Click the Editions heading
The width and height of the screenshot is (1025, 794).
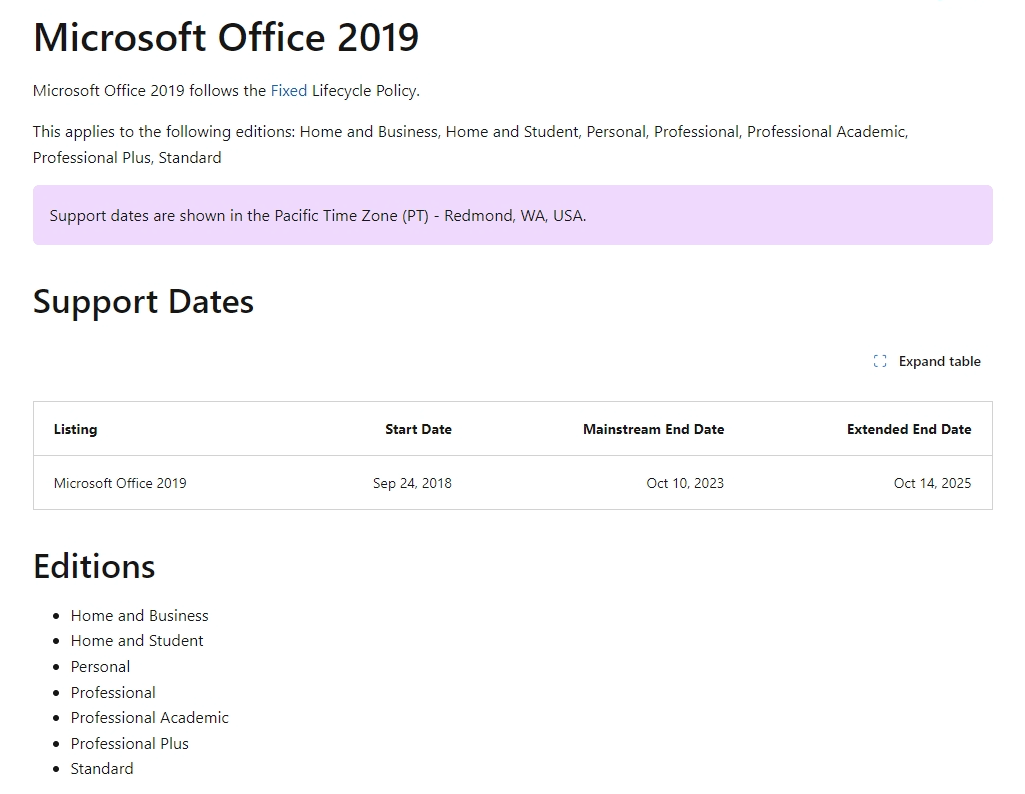[x=94, y=566]
